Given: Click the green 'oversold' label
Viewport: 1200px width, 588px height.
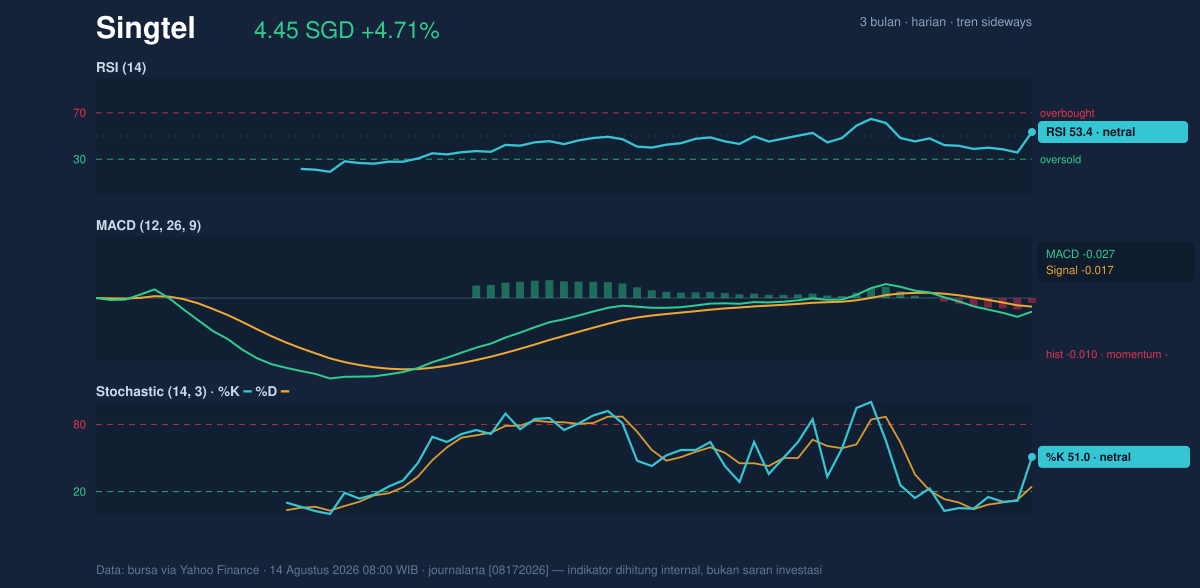Looking at the screenshot, I should click(1060, 160).
